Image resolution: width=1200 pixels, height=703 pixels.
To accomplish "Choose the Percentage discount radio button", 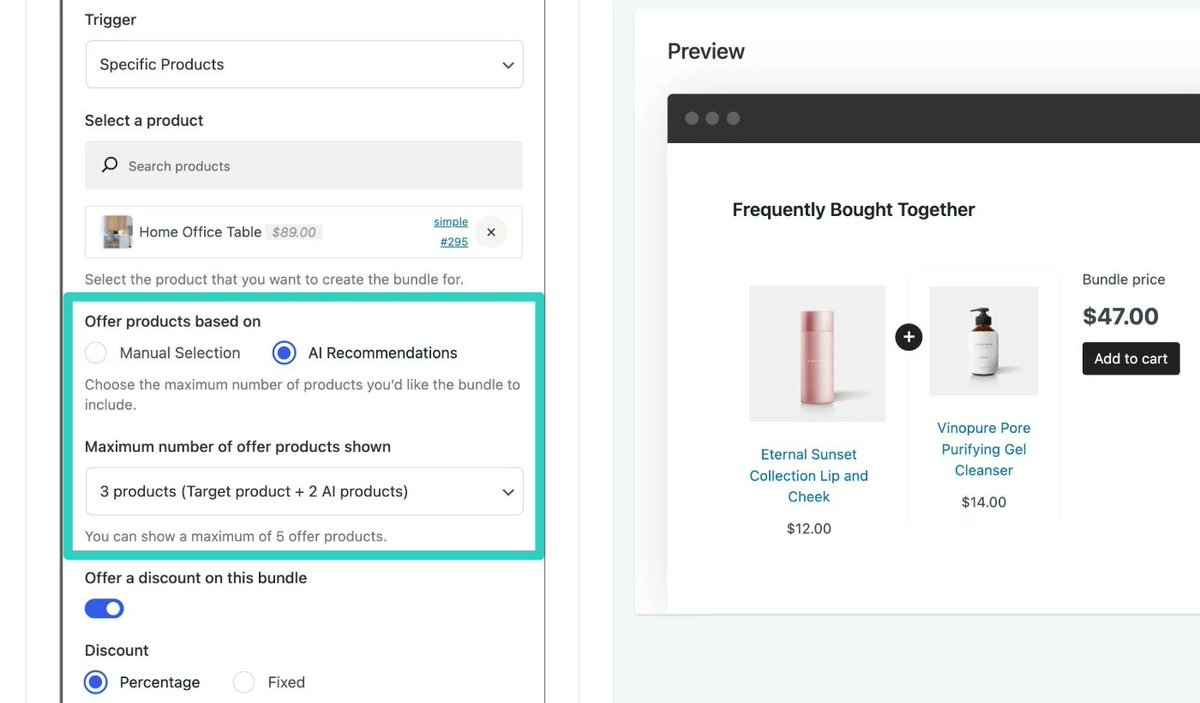I will pyautogui.click(x=96, y=682).
